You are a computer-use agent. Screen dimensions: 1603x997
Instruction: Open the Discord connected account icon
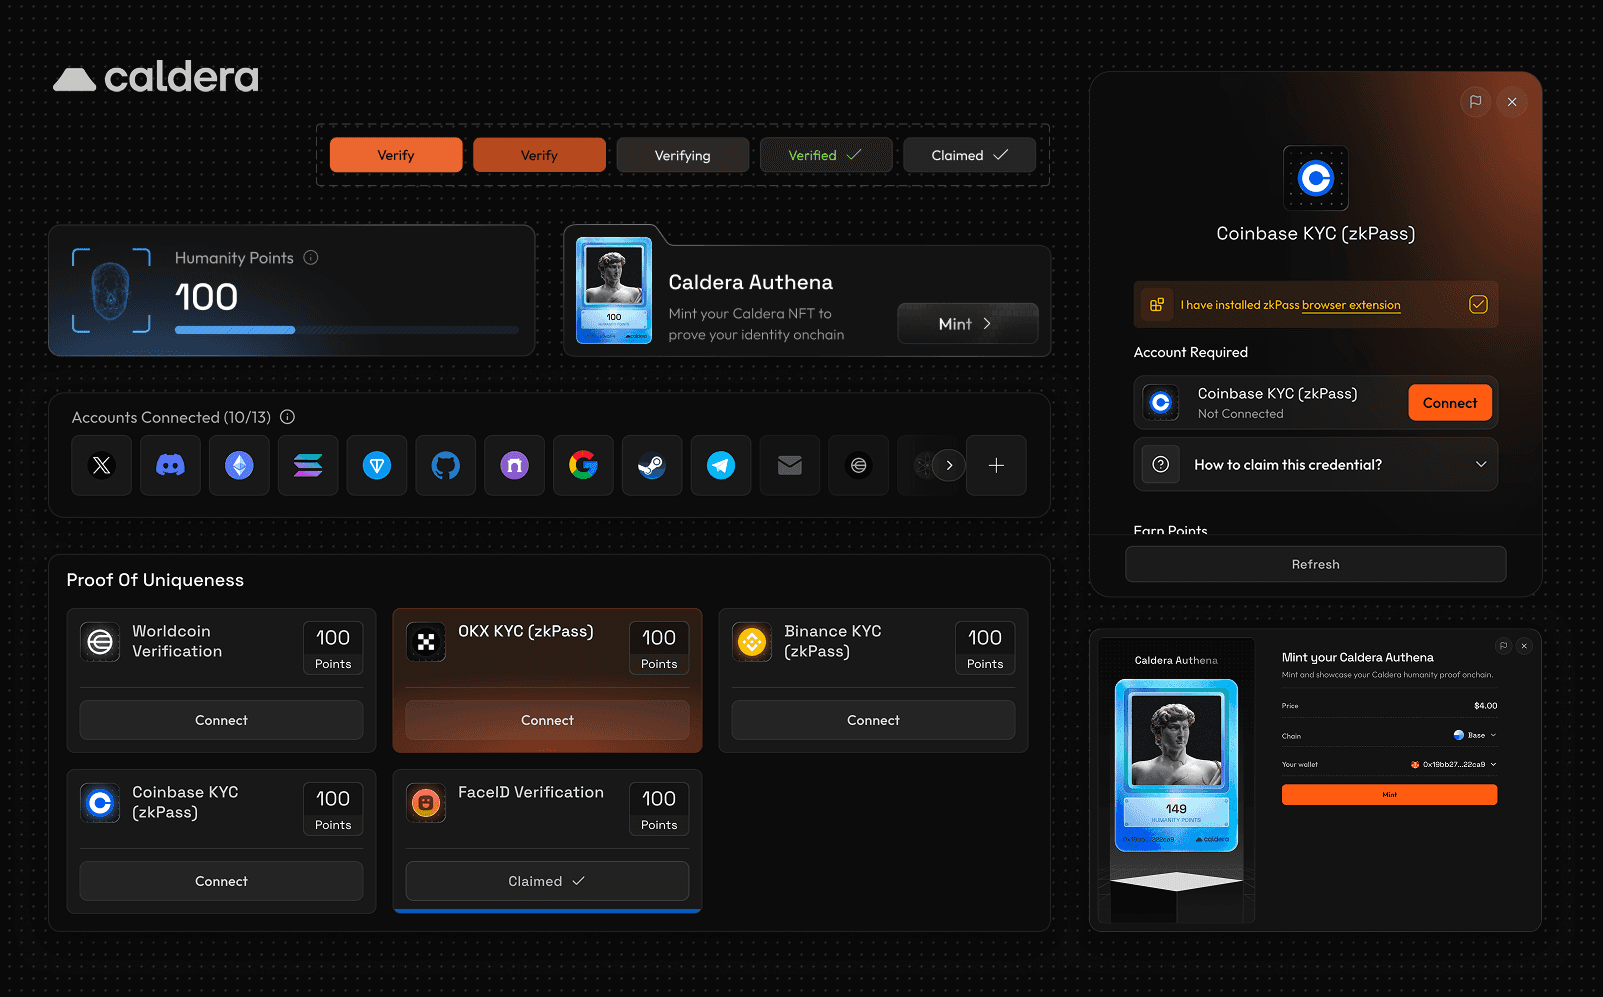point(170,465)
